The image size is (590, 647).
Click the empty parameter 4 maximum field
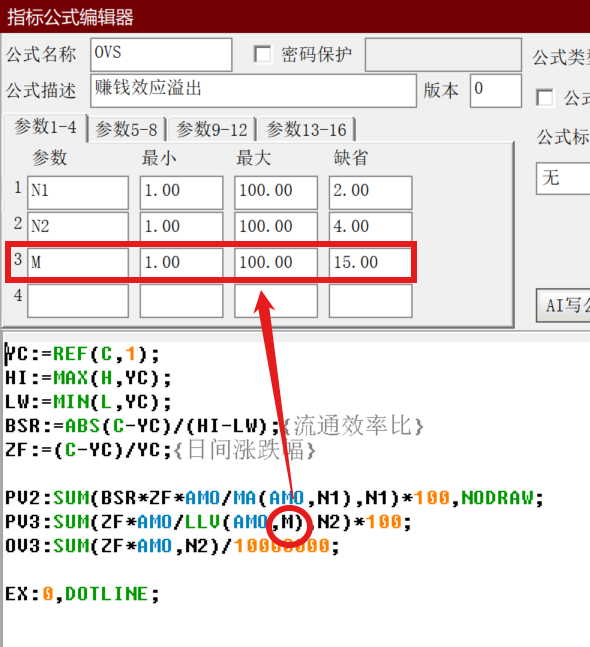(276, 301)
